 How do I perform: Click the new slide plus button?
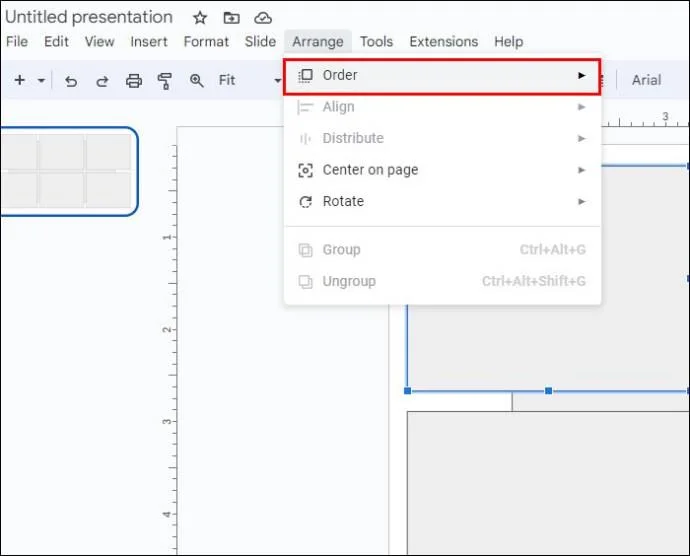click(x=19, y=80)
